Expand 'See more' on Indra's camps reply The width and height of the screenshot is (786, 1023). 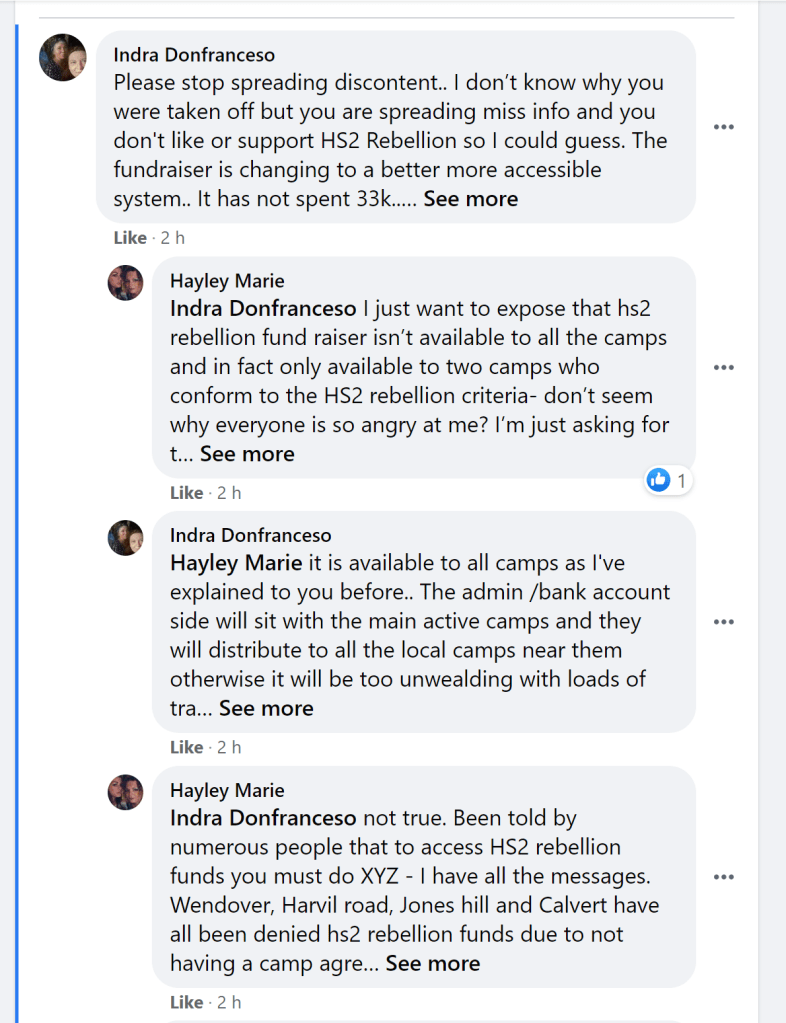tap(266, 709)
